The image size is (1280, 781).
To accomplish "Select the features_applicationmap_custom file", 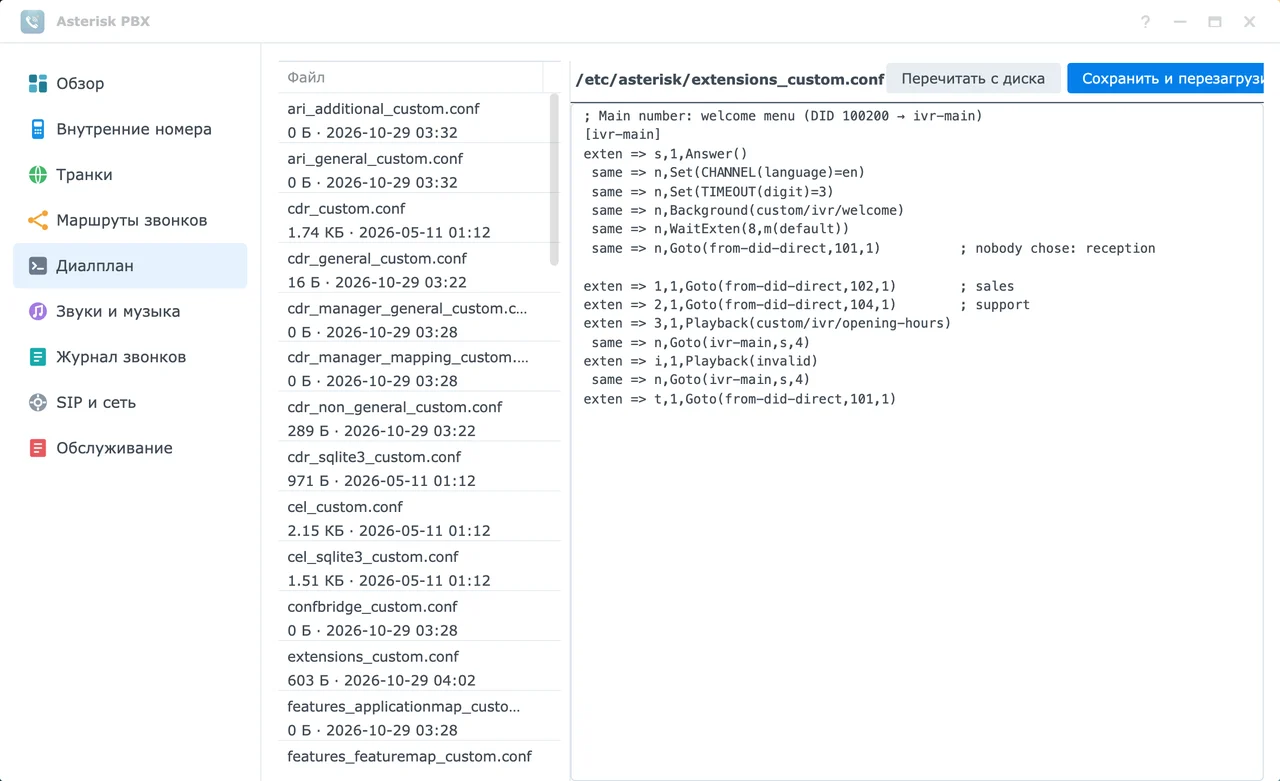I will pyautogui.click(x=418, y=717).
